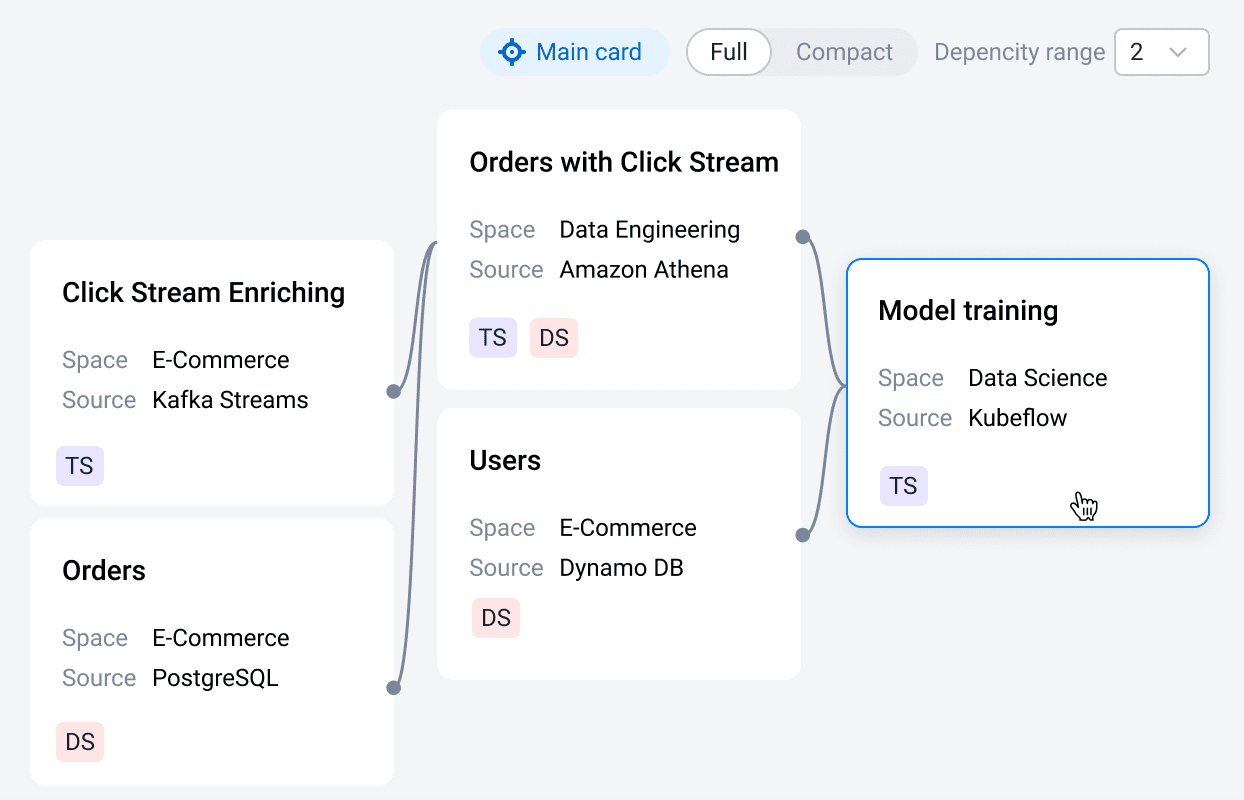Viewport: 1244px width, 800px height.
Task: Click the DS tag on Users card
Action: [496, 618]
